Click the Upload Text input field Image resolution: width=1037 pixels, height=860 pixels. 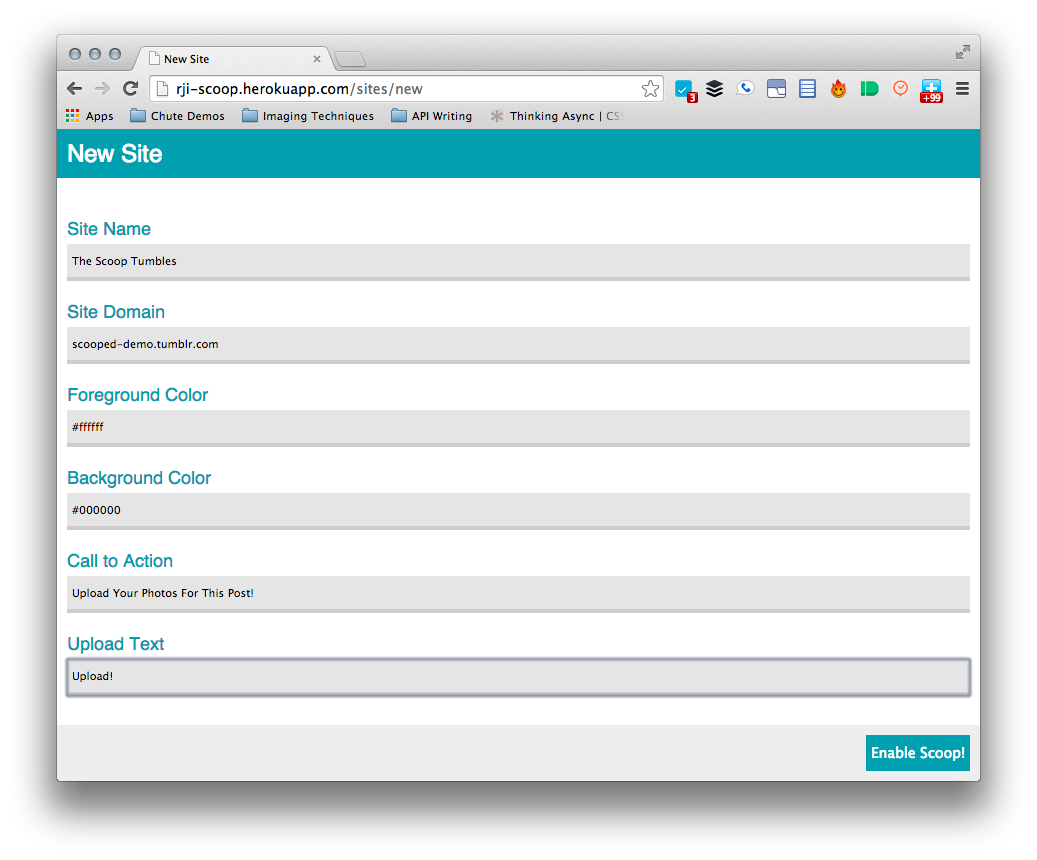[518, 677]
